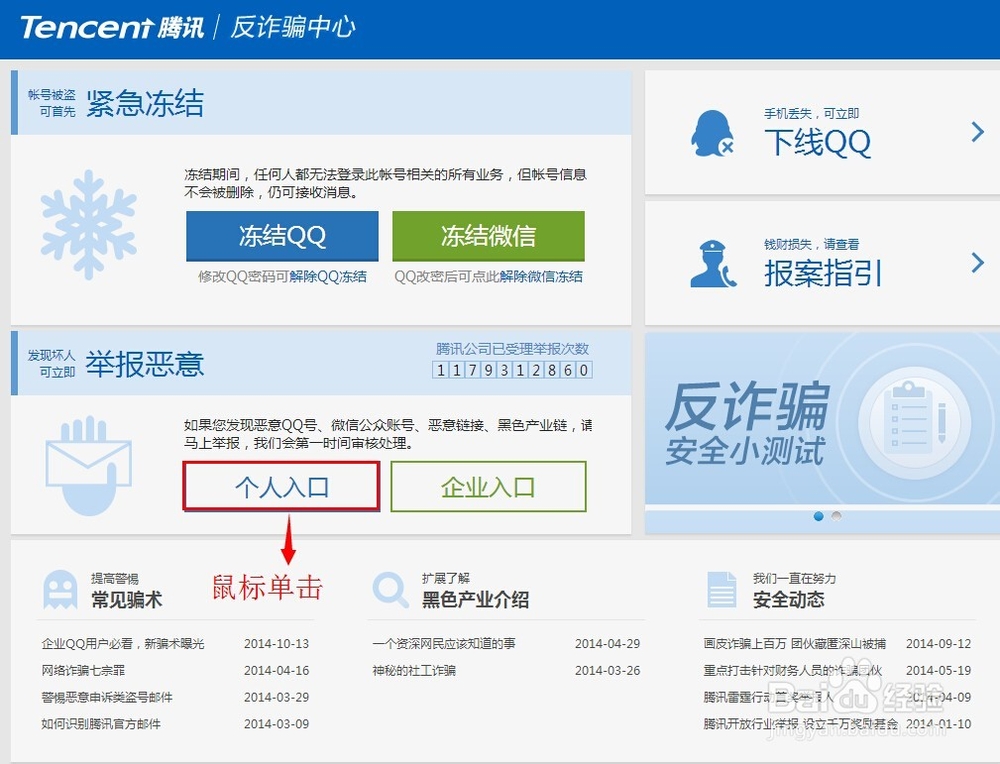Click the highlighted 个人入口 button
The width and height of the screenshot is (1000, 764).
point(281,487)
